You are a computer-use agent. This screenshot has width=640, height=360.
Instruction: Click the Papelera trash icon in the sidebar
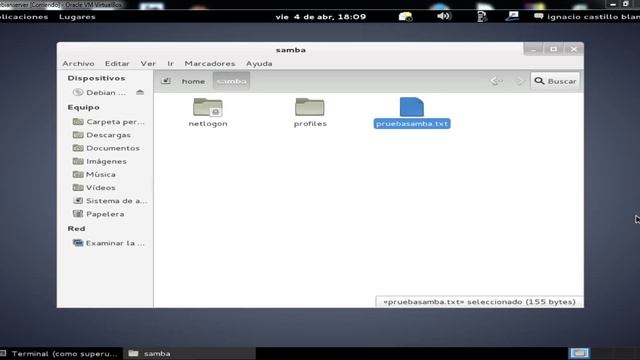click(x=78, y=213)
